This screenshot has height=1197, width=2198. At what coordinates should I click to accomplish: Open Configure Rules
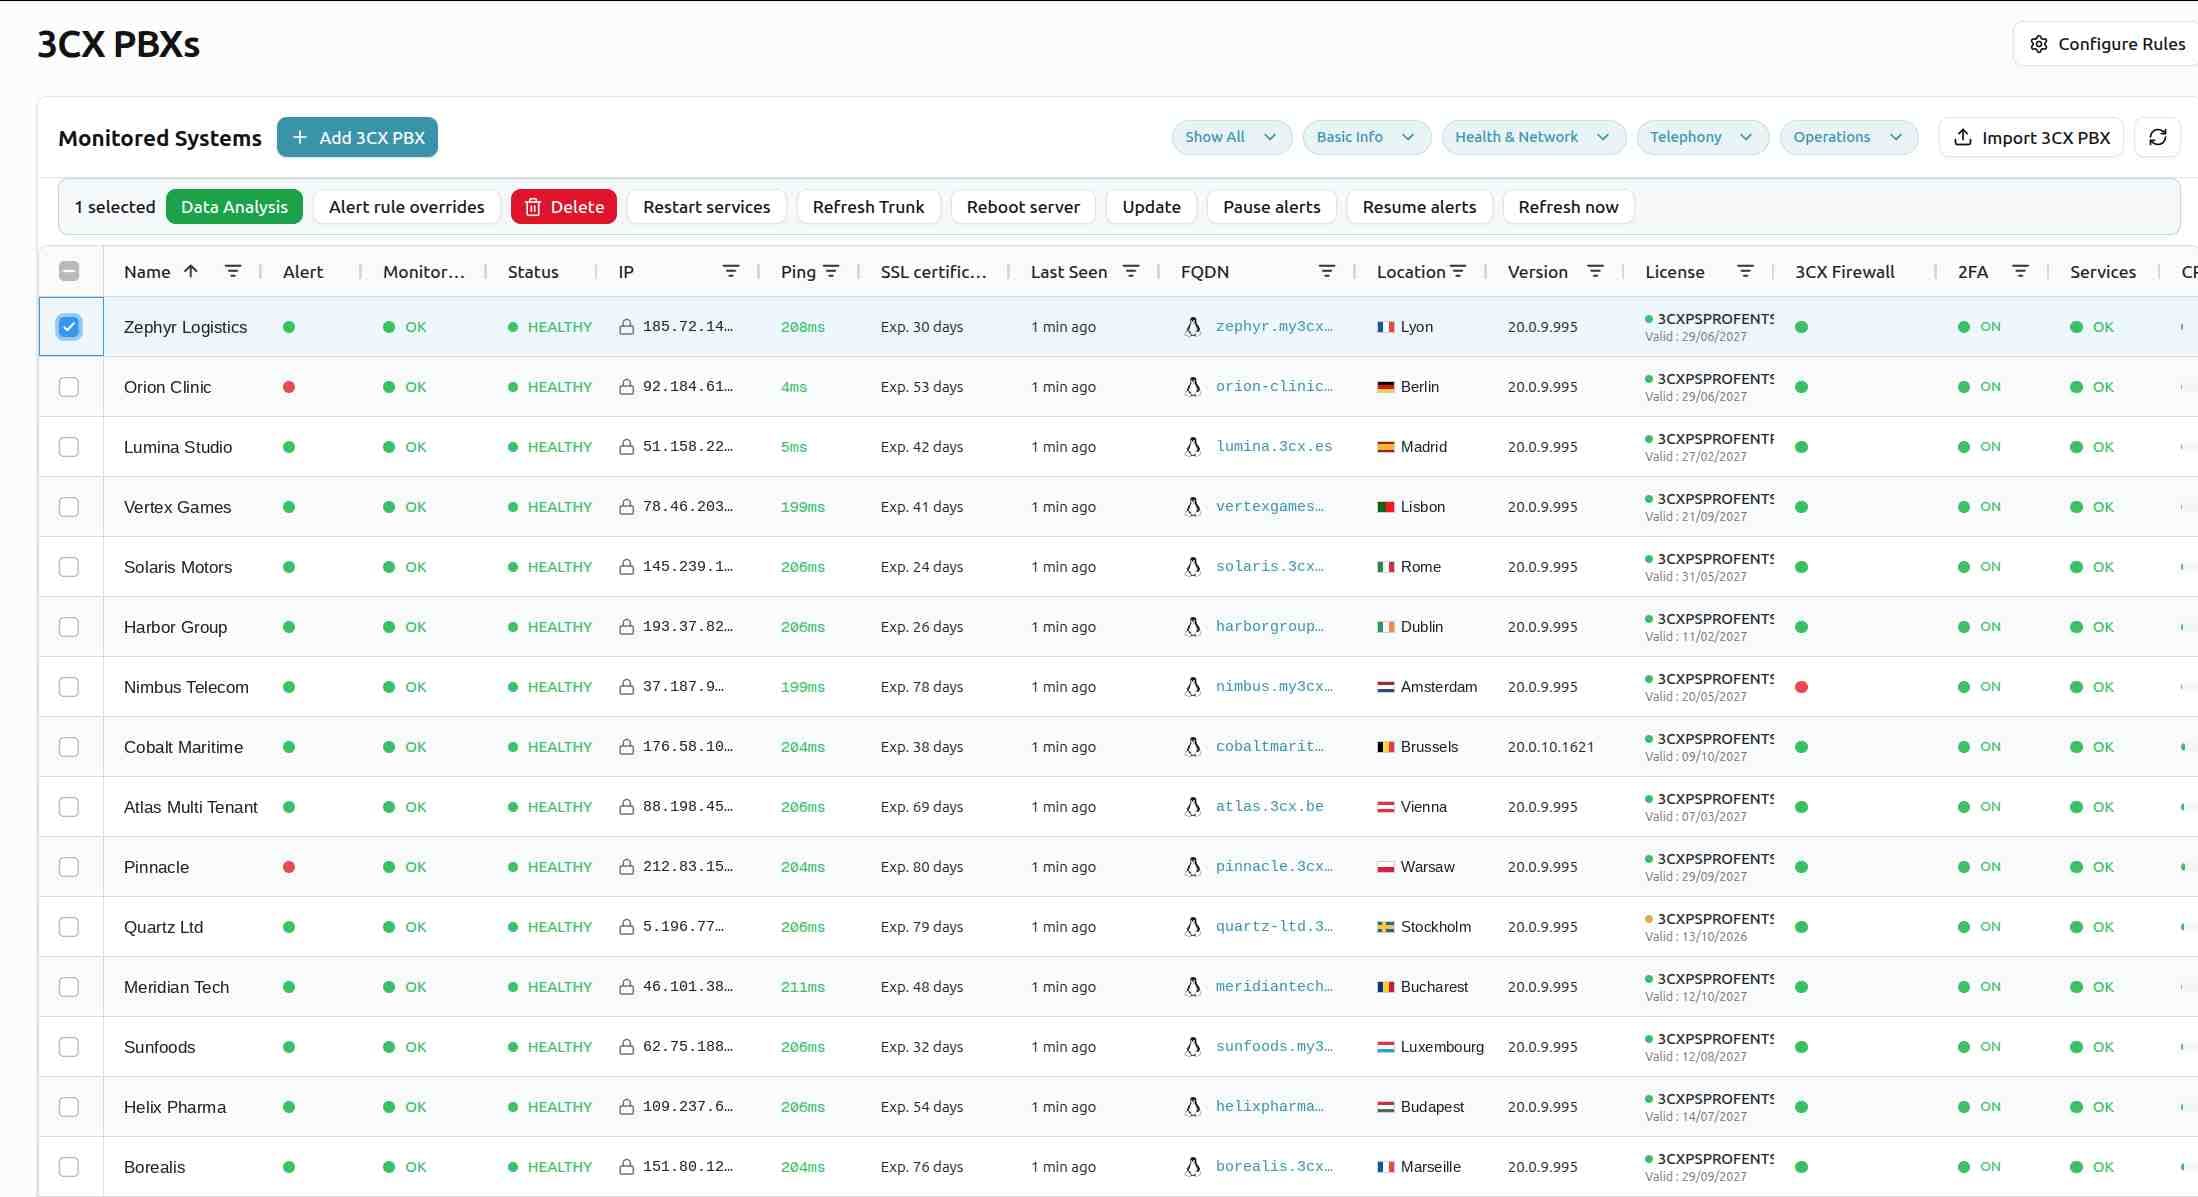pyautogui.click(x=2106, y=44)
